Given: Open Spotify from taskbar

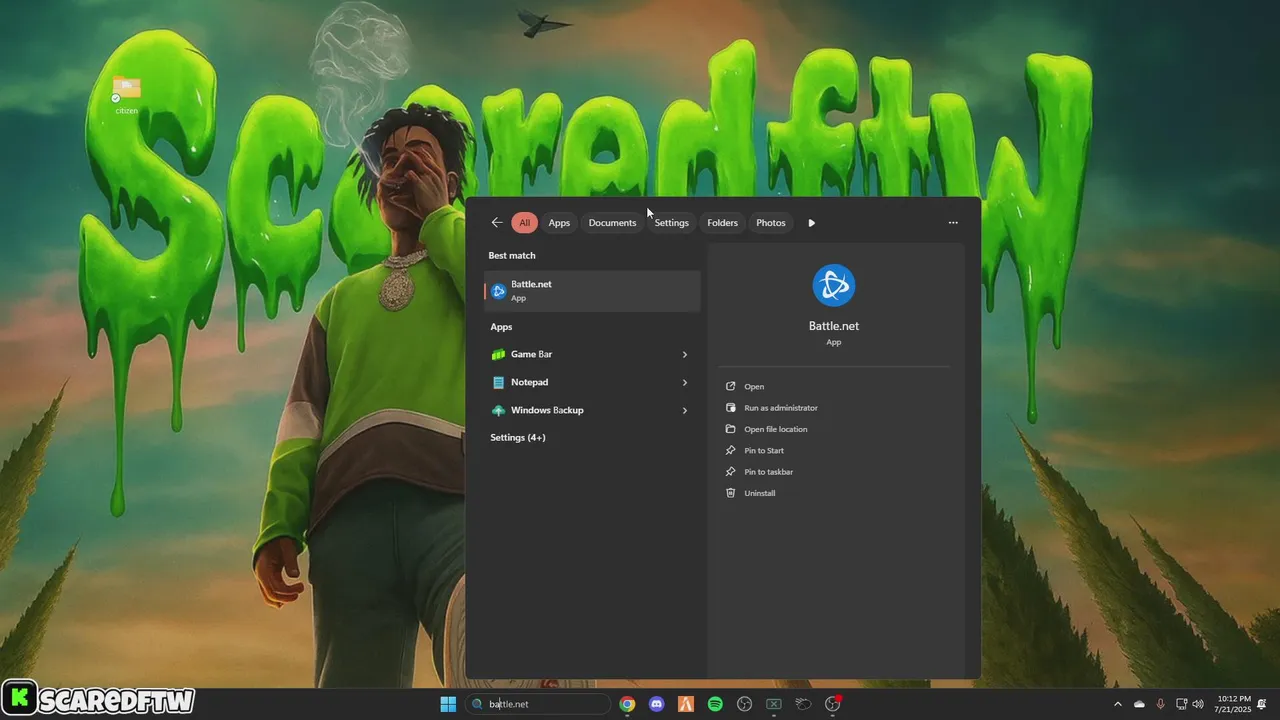Looking at the screenshot, I should [715, 704].
